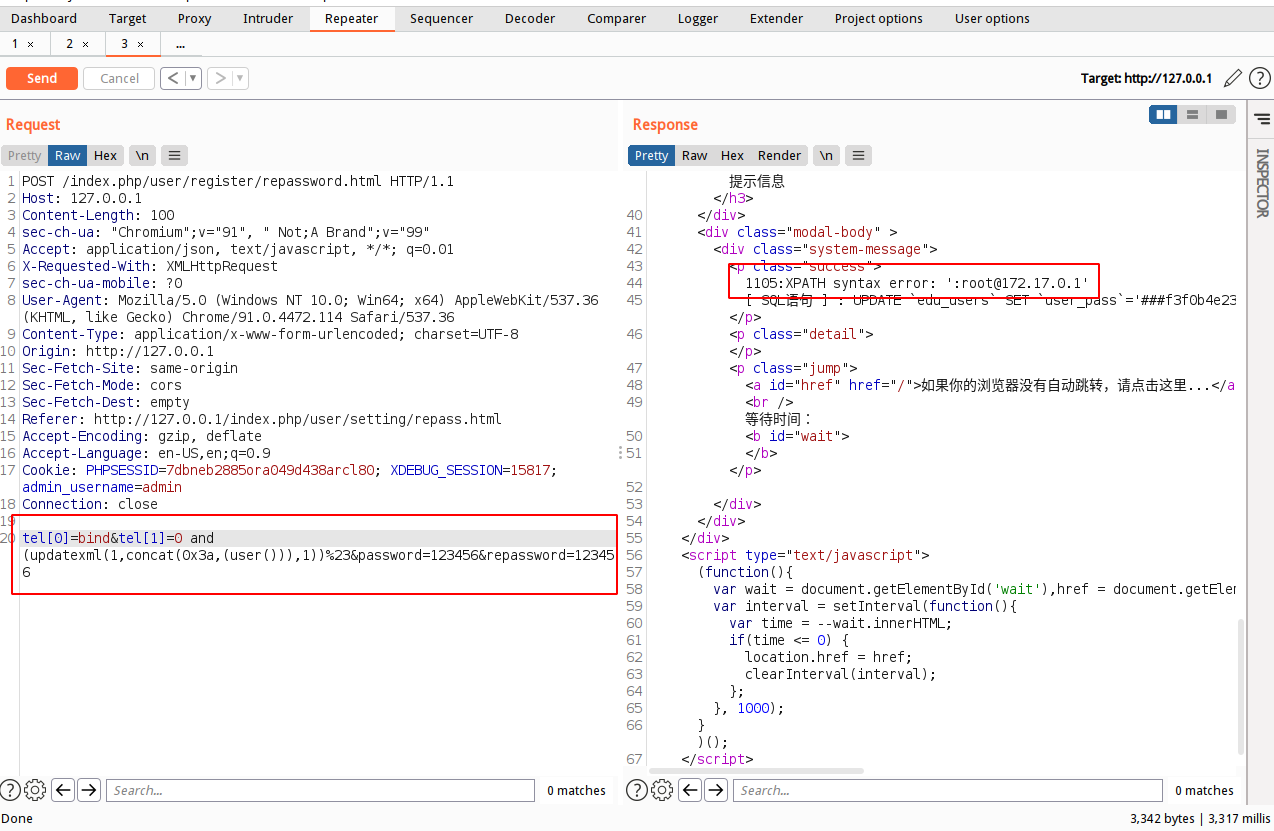This screenshot has width=1274, height=831.
Task: Go back in request history
Action: (x=173, y=78)
